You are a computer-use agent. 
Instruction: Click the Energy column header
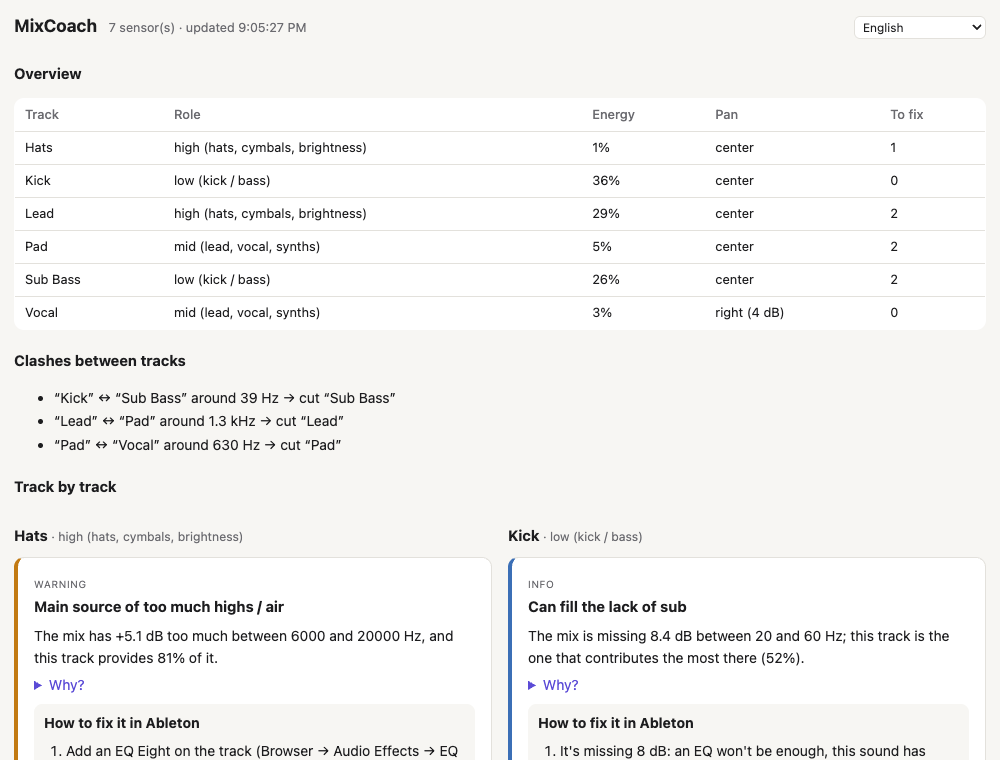coord(613,115)
